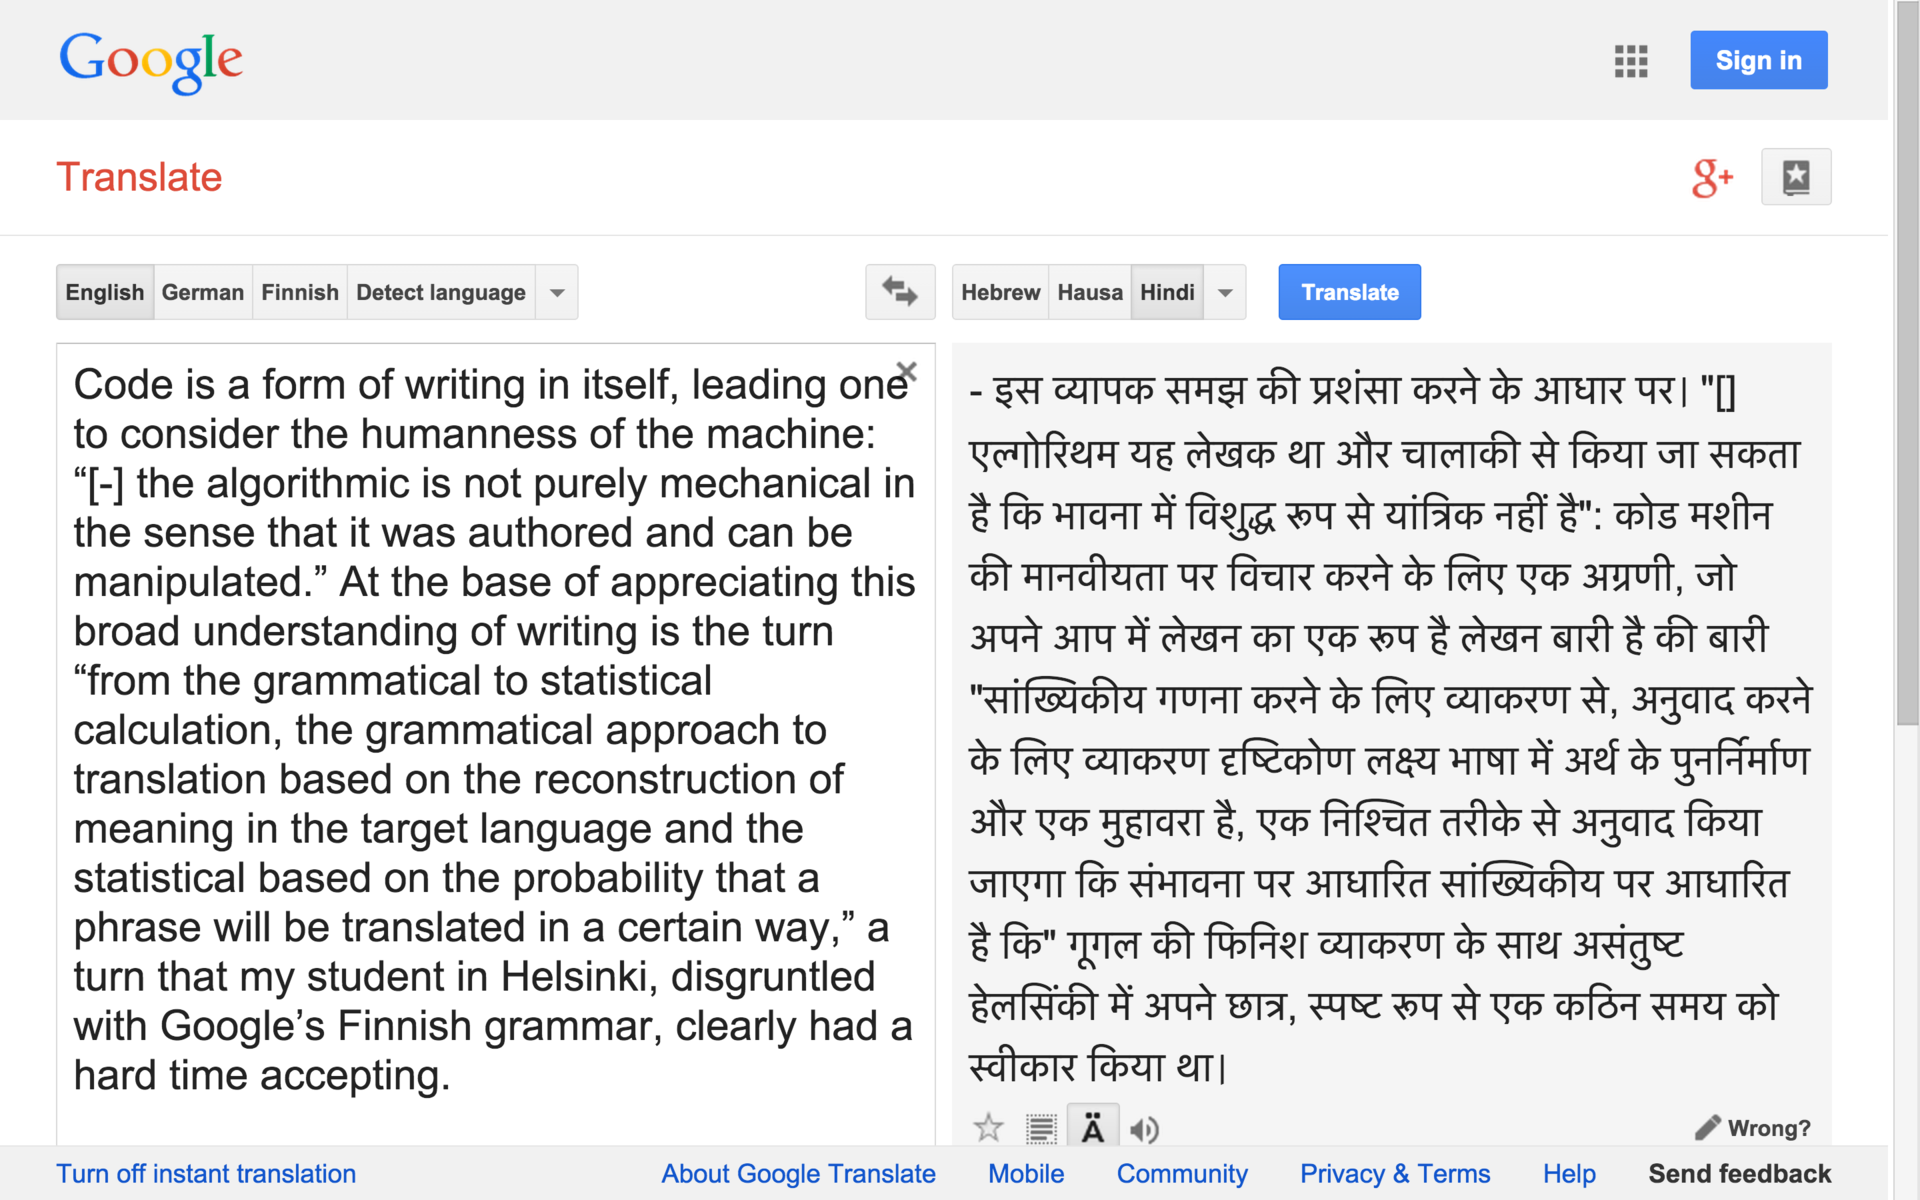The image size is (1920, 1200).
Task: Choose Hebrew as the target language
Action: pyautogui.click(x=1000, y=293)
